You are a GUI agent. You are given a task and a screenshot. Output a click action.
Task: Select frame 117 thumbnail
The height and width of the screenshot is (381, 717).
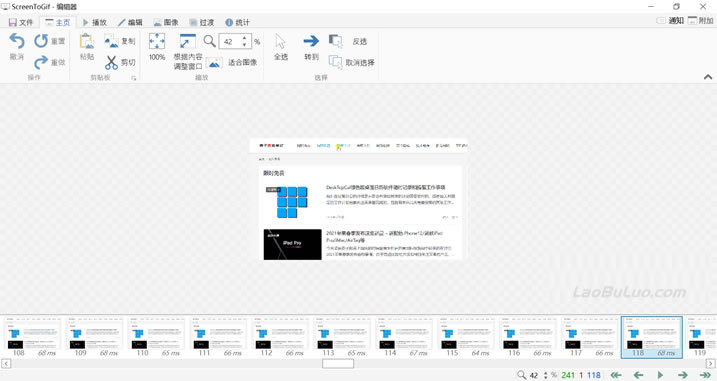tap(590, 337)
